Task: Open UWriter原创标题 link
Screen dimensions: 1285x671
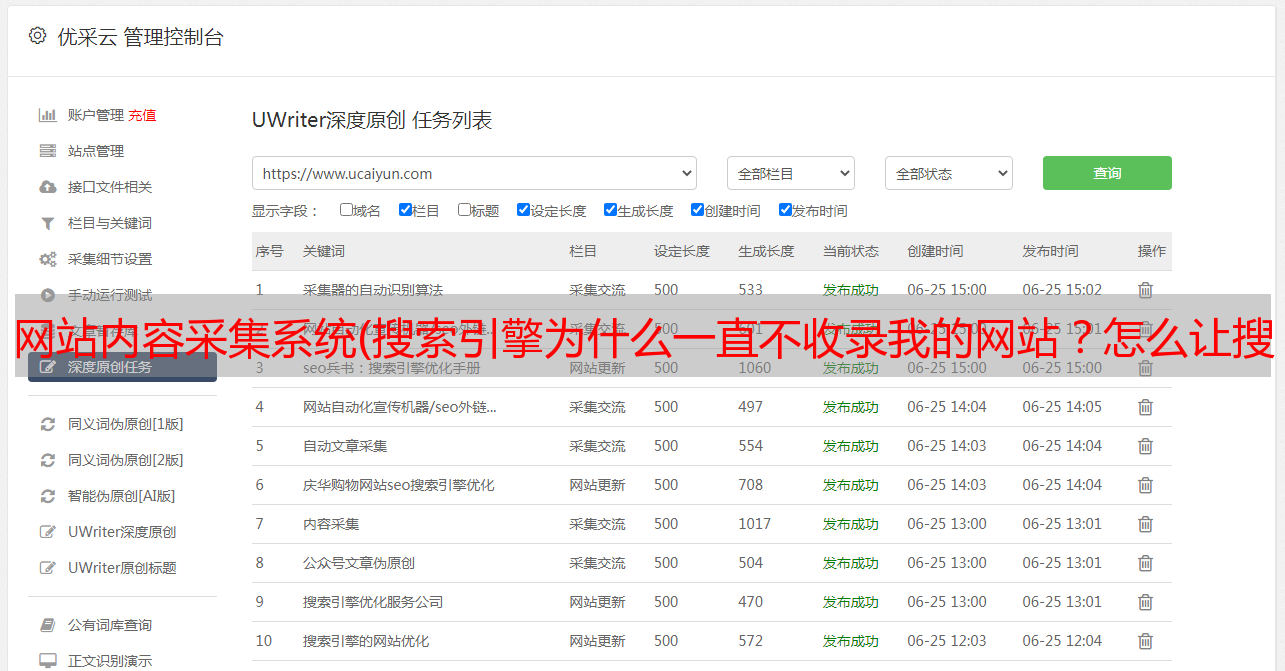Action: click(122, 568)
